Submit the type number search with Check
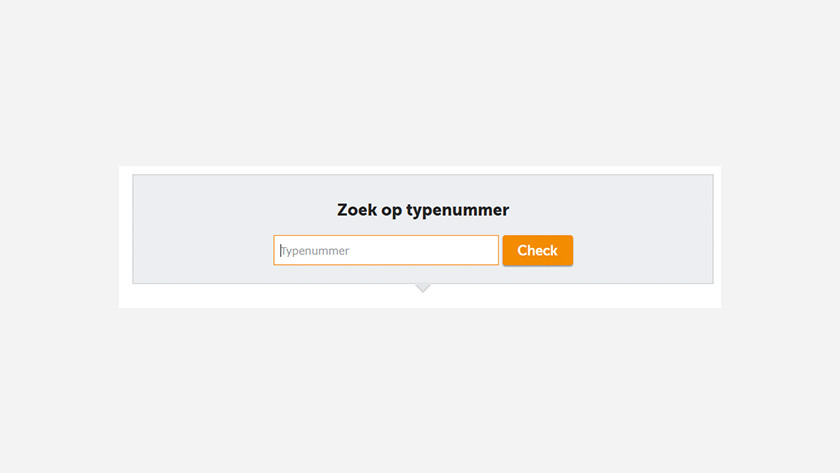The height and width of the screenshot is (473, 840). (x=537, y=250)
